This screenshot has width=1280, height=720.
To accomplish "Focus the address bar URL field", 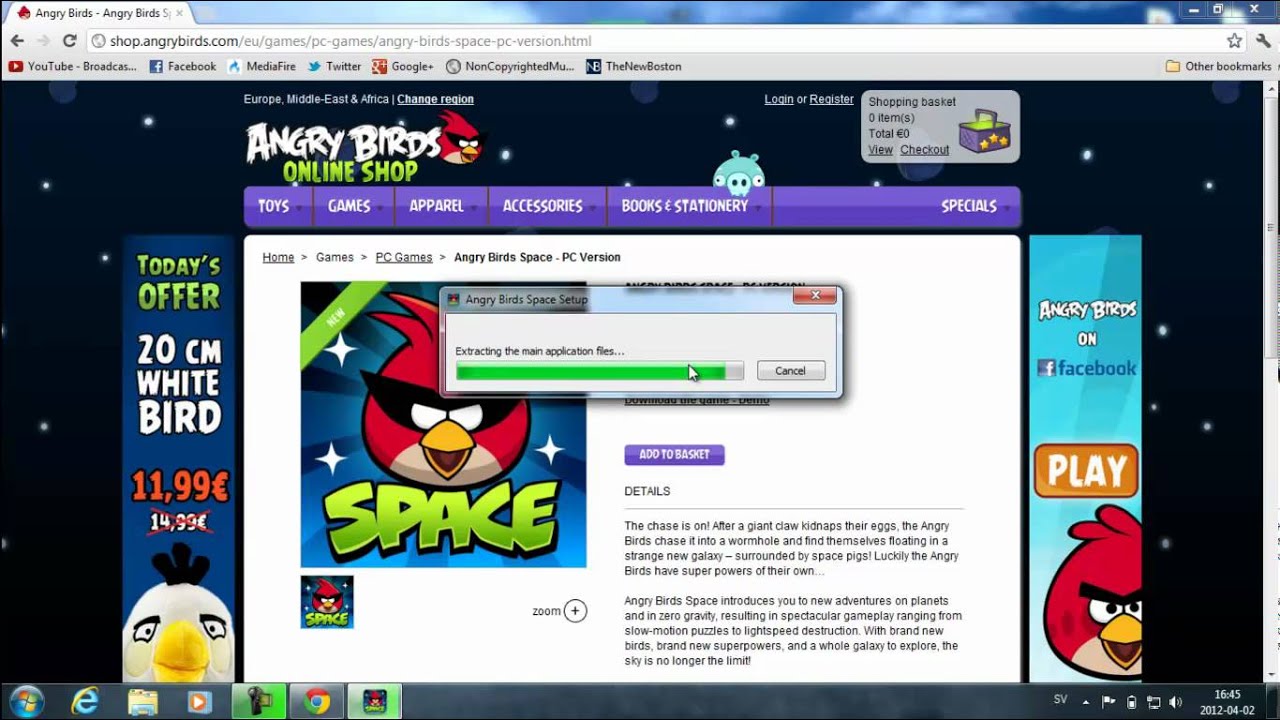I will [x=655, y=41].
